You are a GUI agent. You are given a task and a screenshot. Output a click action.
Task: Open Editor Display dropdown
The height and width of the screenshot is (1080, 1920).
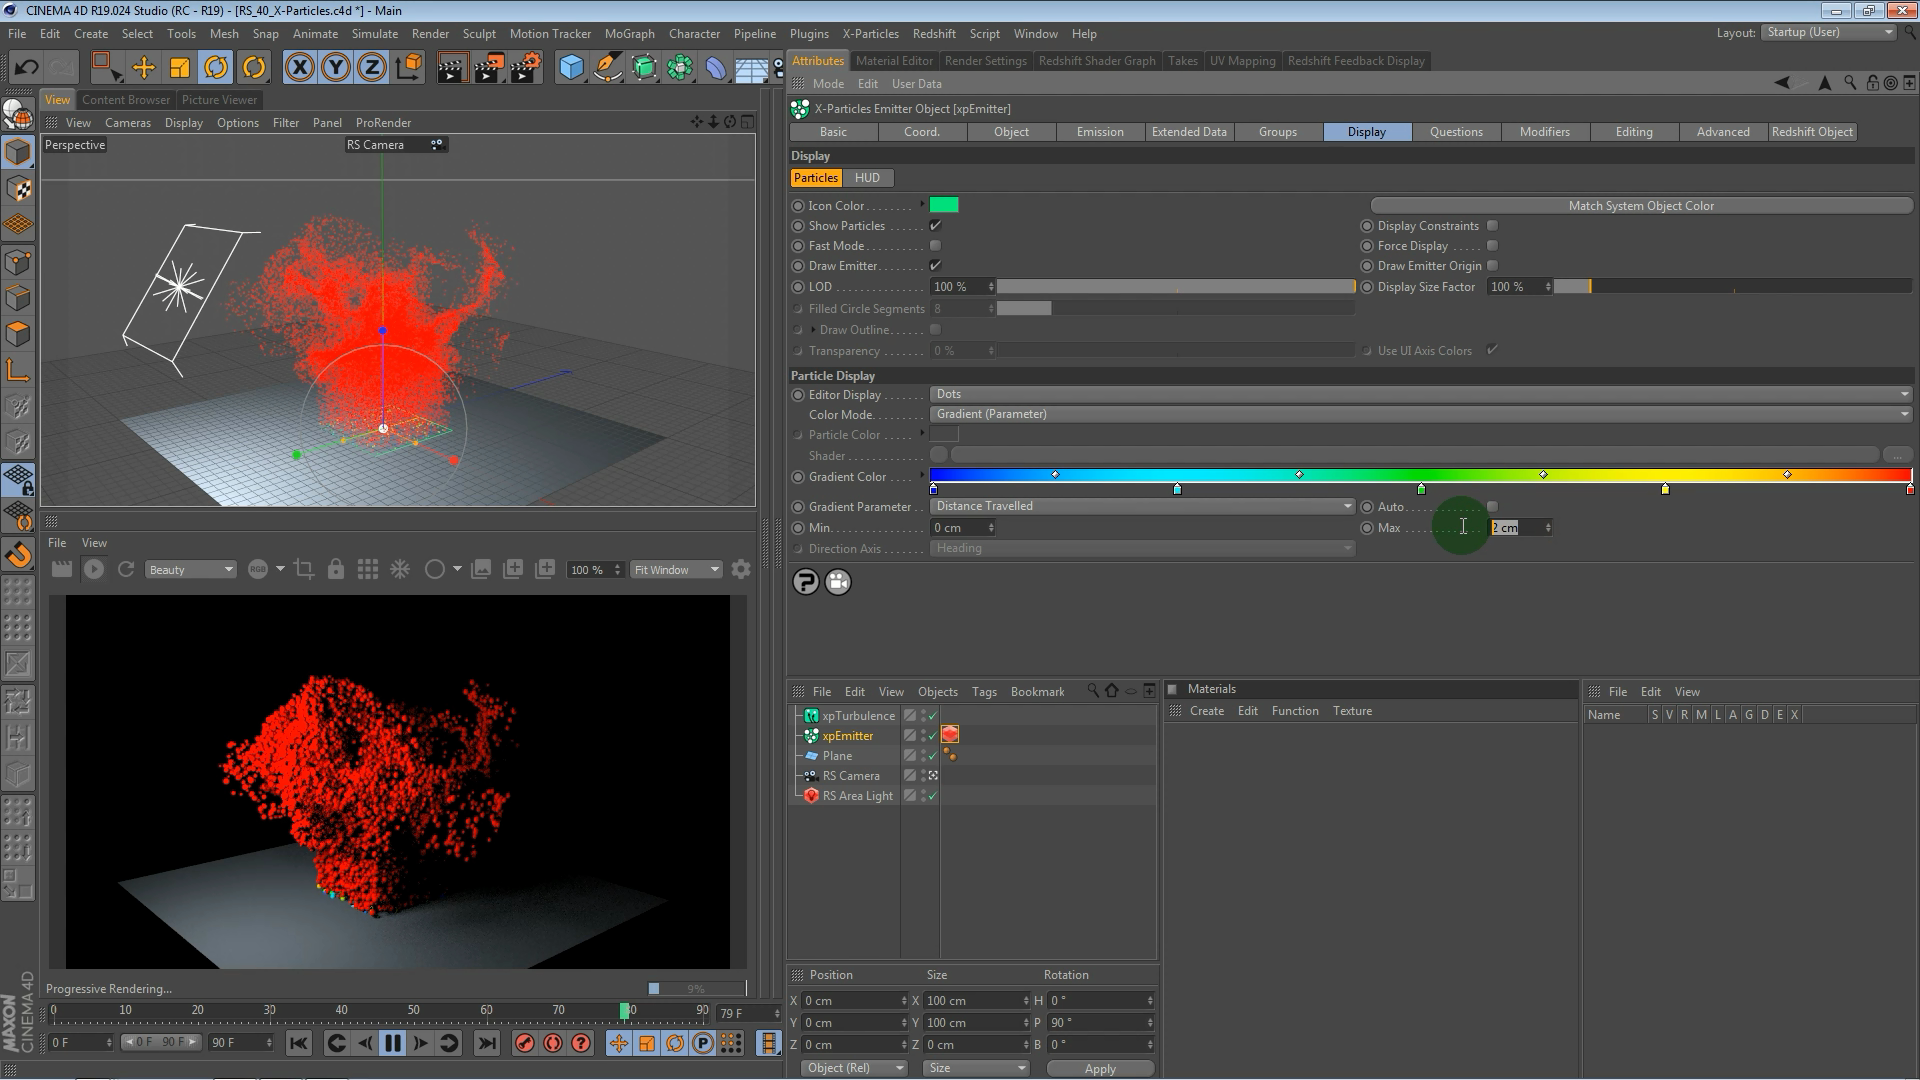[x=1420, y=394]
